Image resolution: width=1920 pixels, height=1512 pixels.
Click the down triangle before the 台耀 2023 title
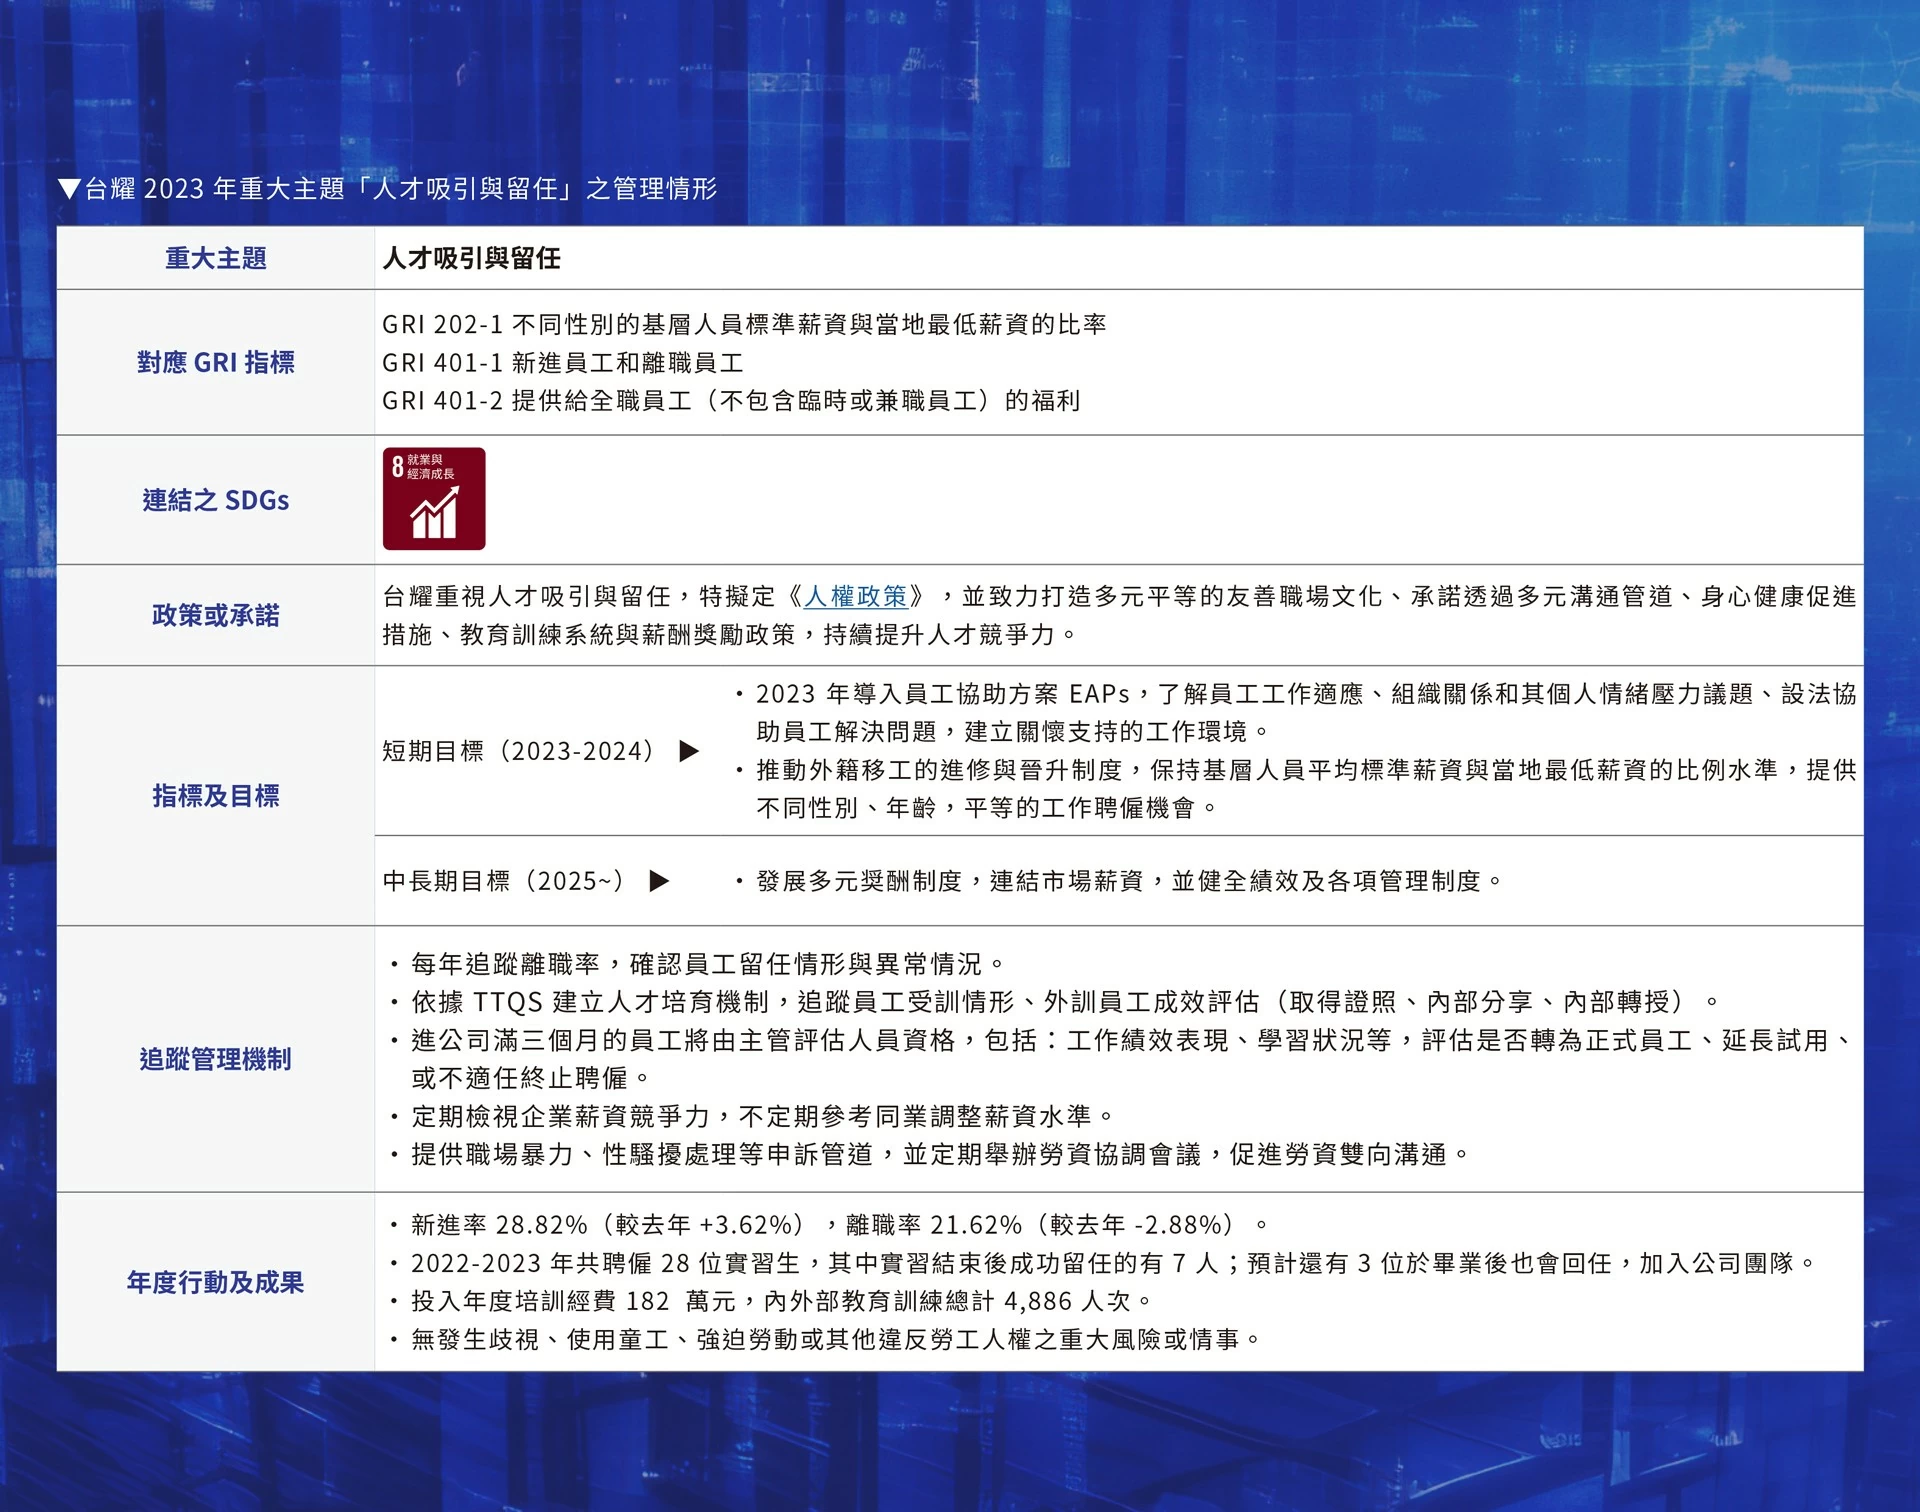[x=69, y=188]
